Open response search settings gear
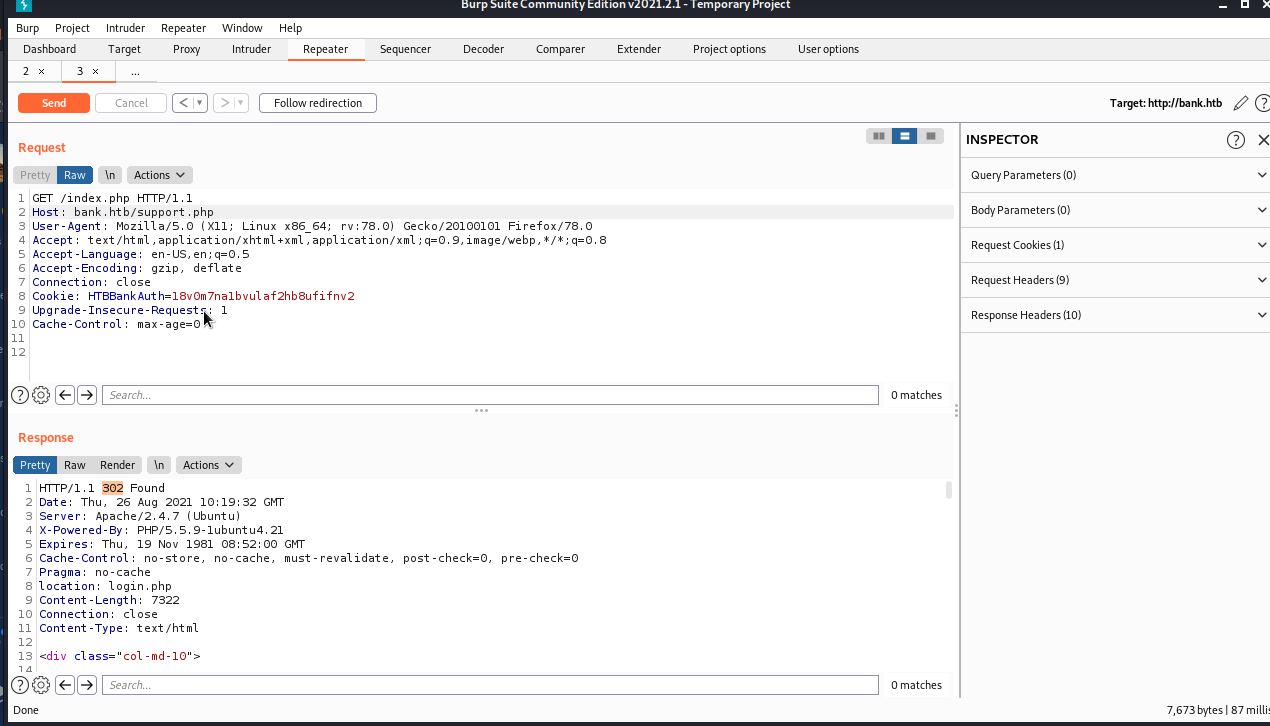 pos(41,685)
